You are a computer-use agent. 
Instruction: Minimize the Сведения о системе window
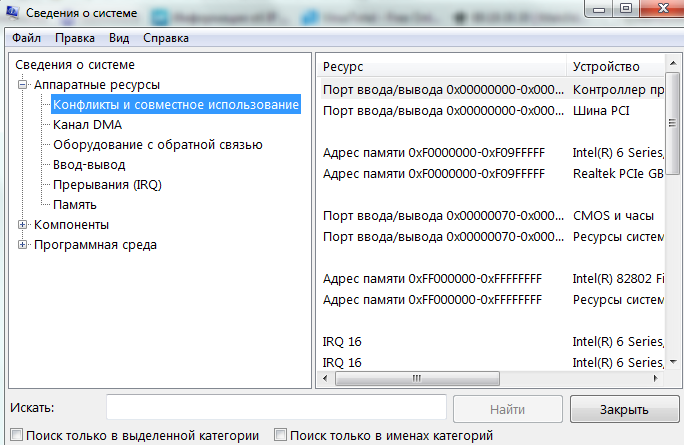click(x=599, y=9)
